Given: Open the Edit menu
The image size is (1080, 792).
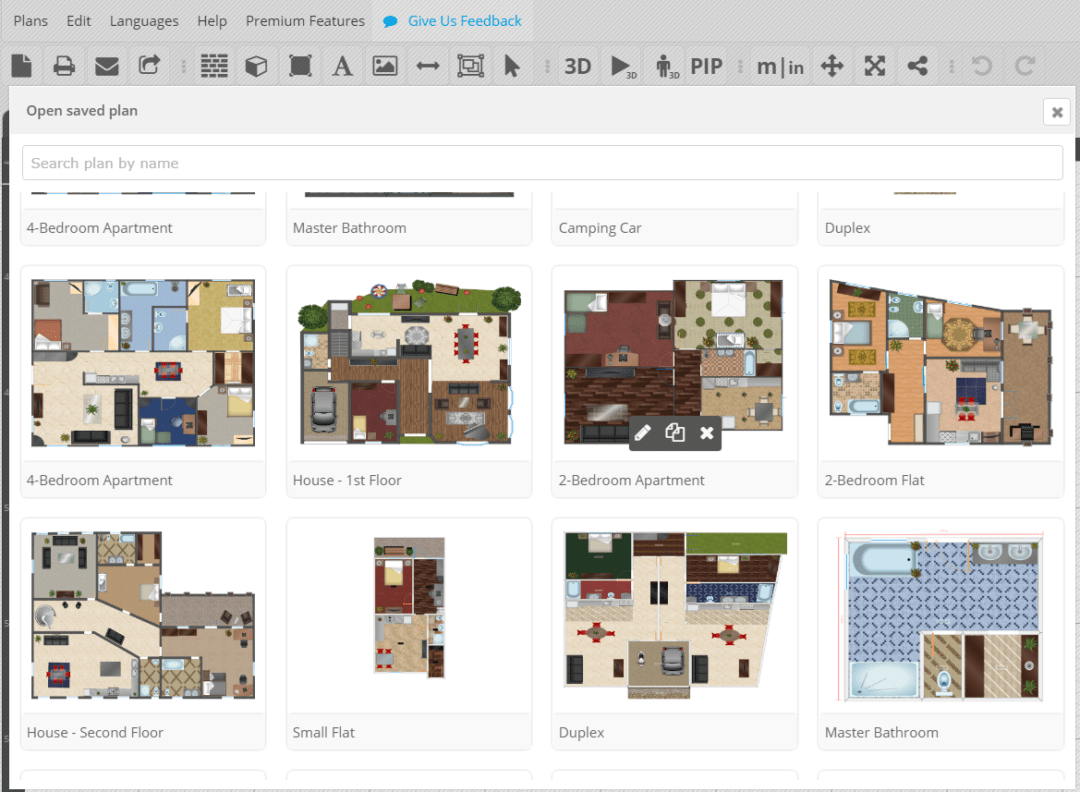Looking at the screenshot, I should coord(79,21).
